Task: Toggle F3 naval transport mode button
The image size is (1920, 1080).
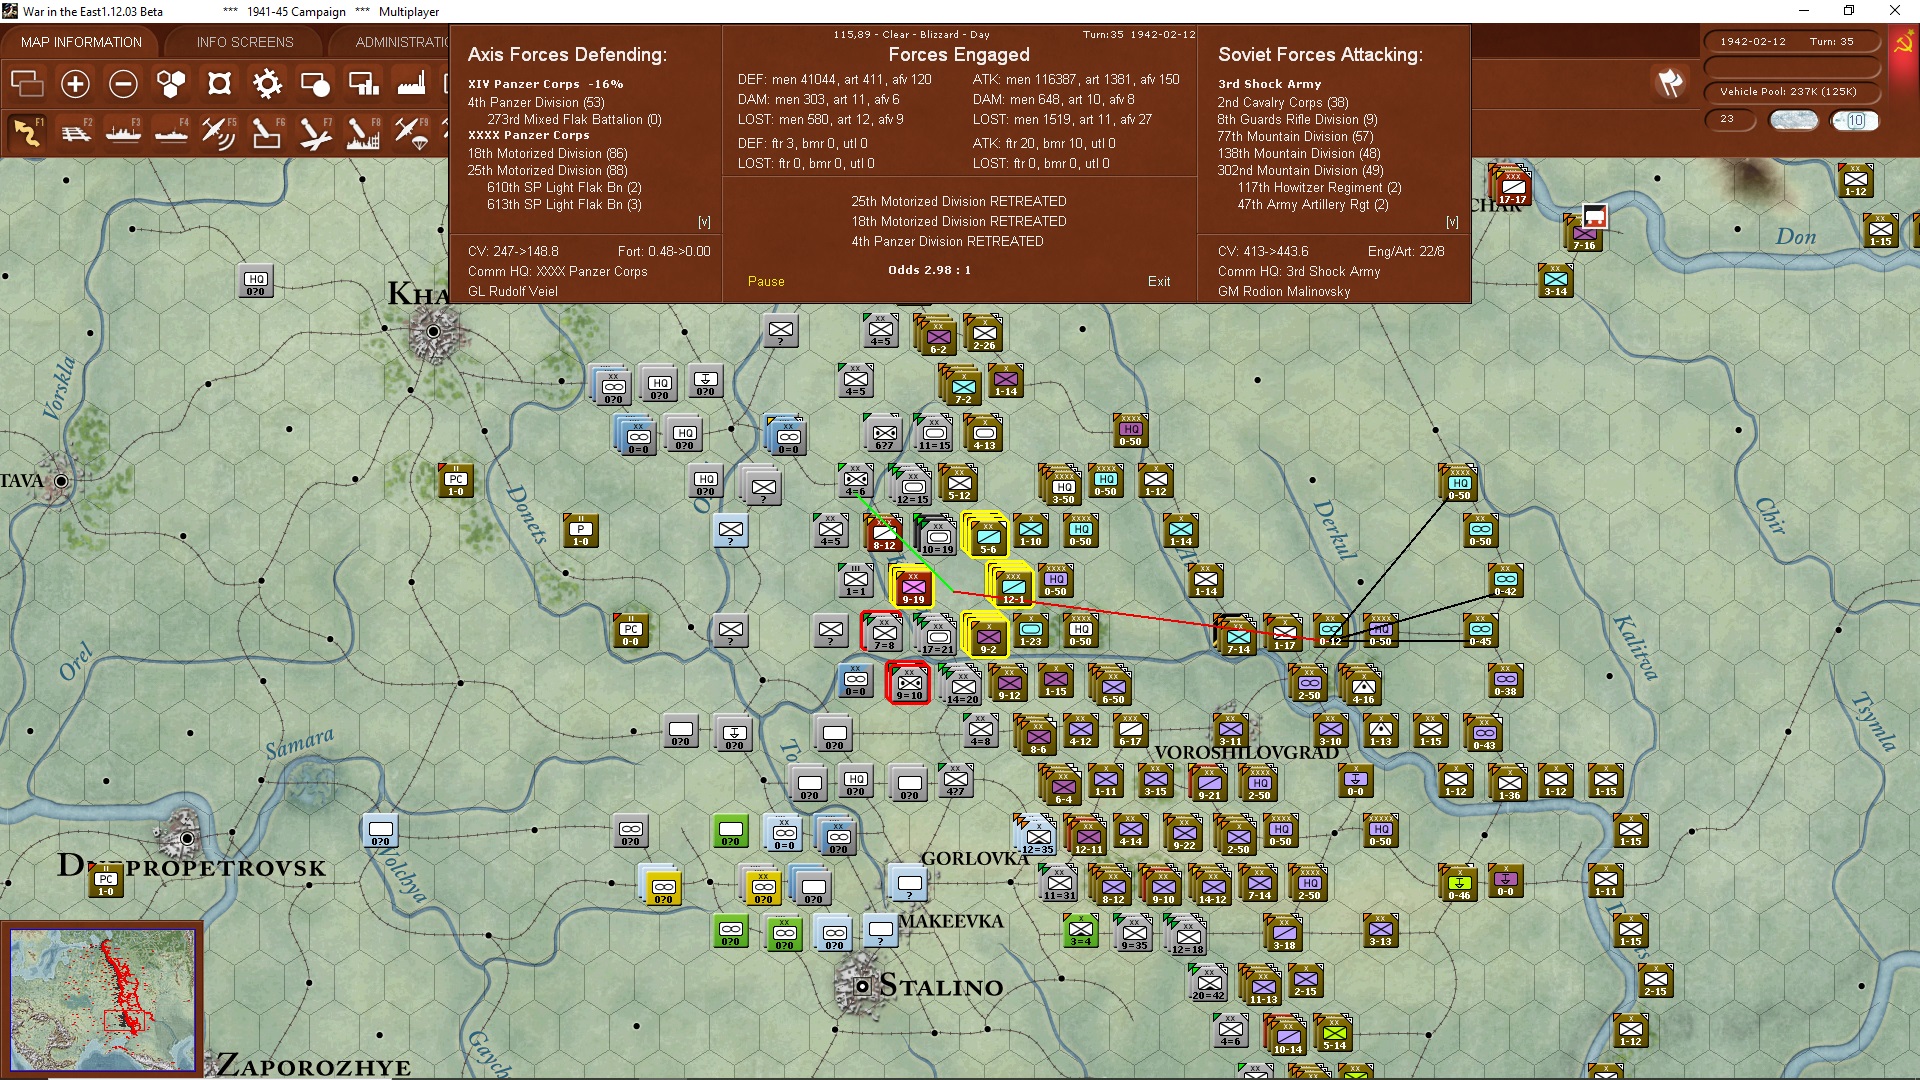Action: coord(123,132)
